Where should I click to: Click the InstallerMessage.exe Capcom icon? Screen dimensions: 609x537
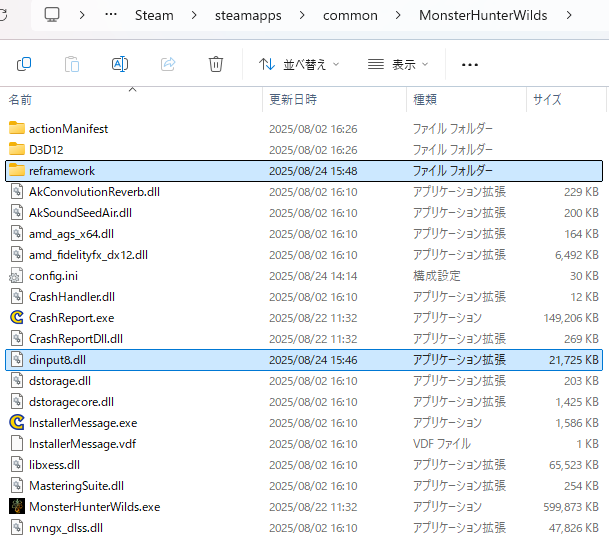point(17,422)
